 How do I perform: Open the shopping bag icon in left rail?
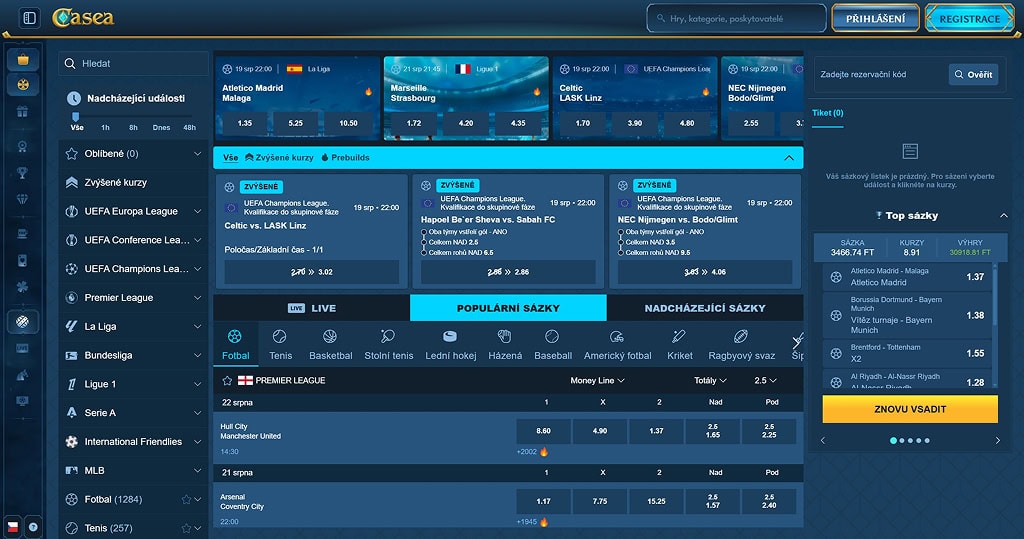coord(23,59)
